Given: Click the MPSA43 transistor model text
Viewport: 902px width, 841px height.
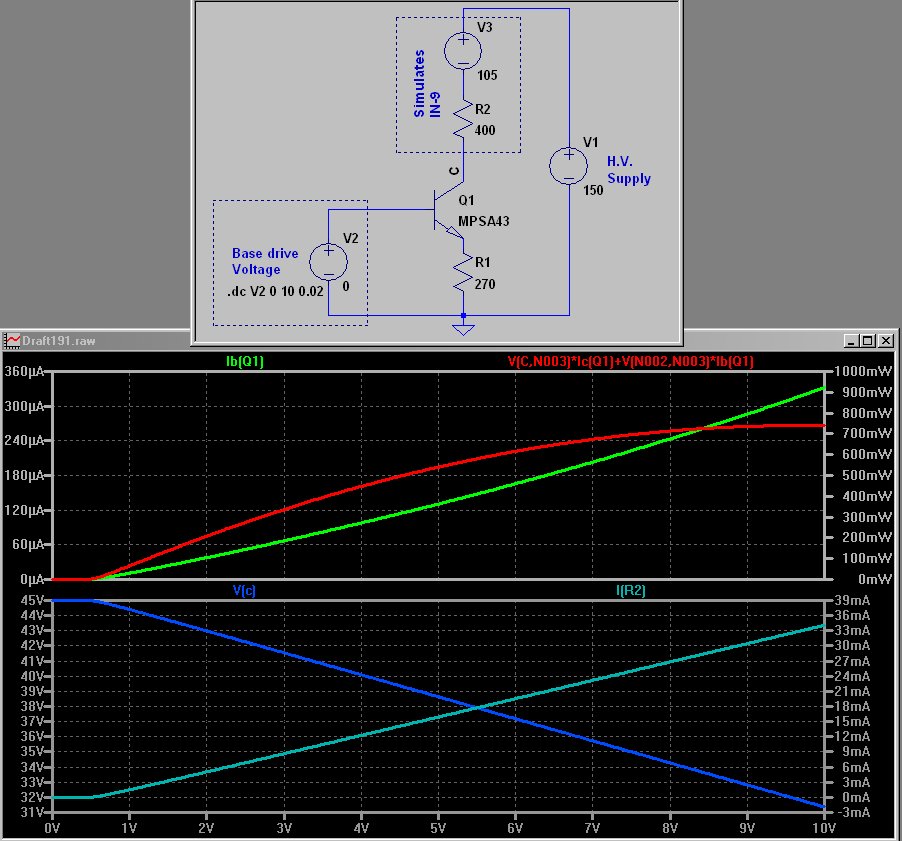Looking at the screenshot, I should [484, 221].
